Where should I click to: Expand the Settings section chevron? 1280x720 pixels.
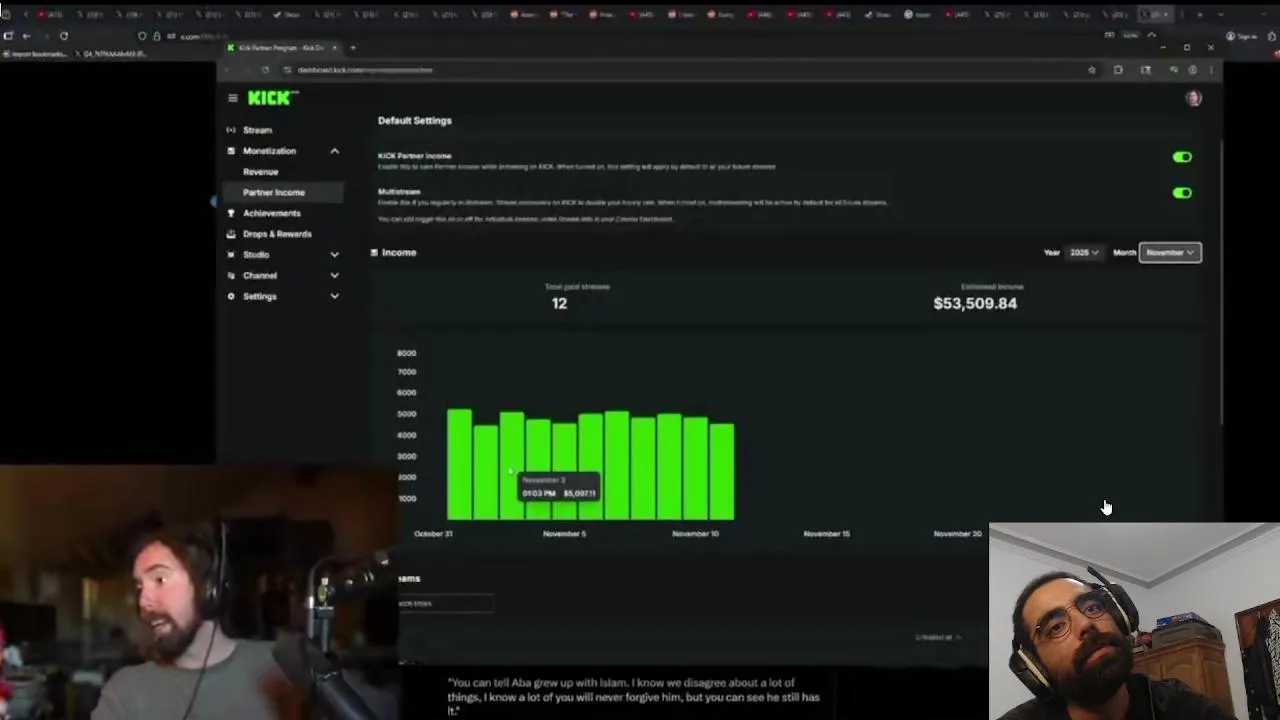334,296
